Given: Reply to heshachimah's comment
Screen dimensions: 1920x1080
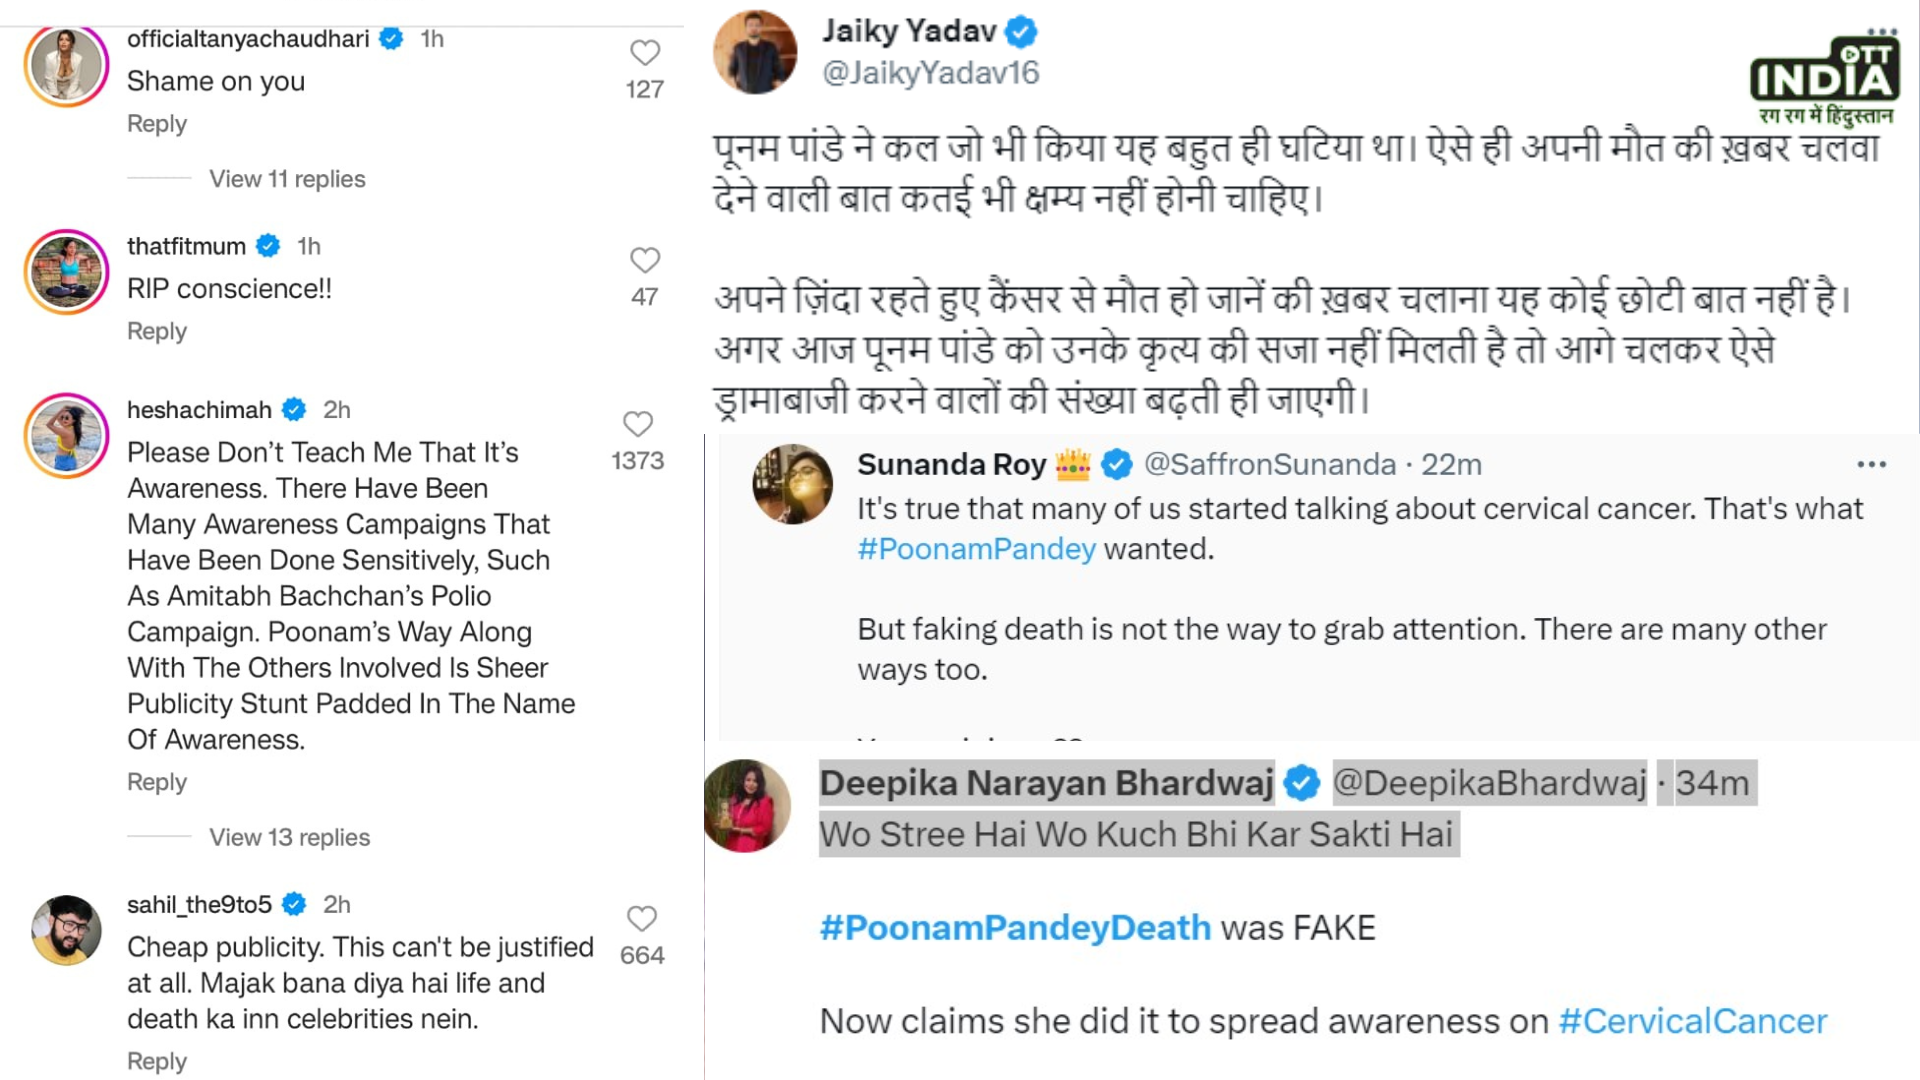Looking at the screenshot, I should point(157,782).
